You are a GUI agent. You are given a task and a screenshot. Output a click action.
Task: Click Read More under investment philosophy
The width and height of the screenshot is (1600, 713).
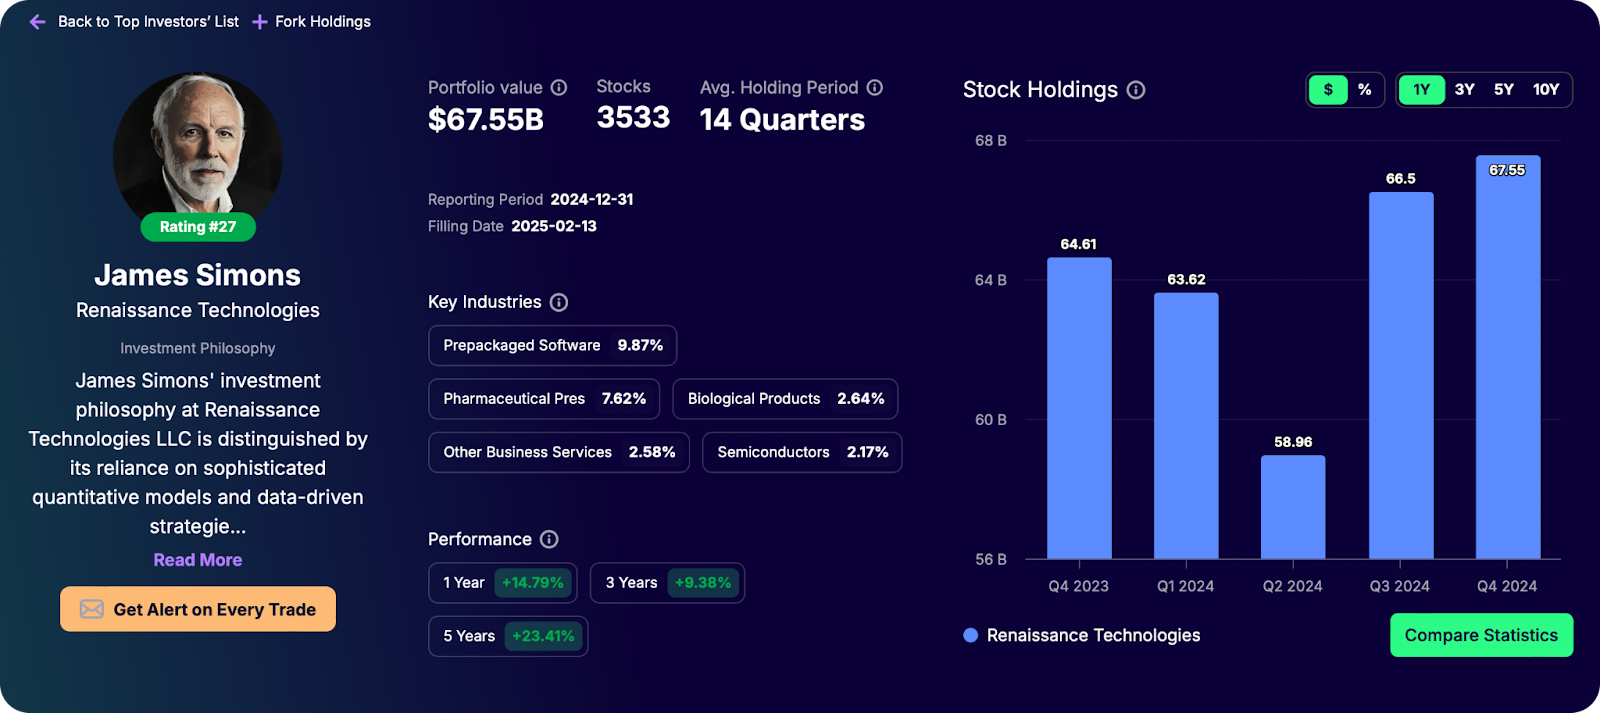coord(198,560)
